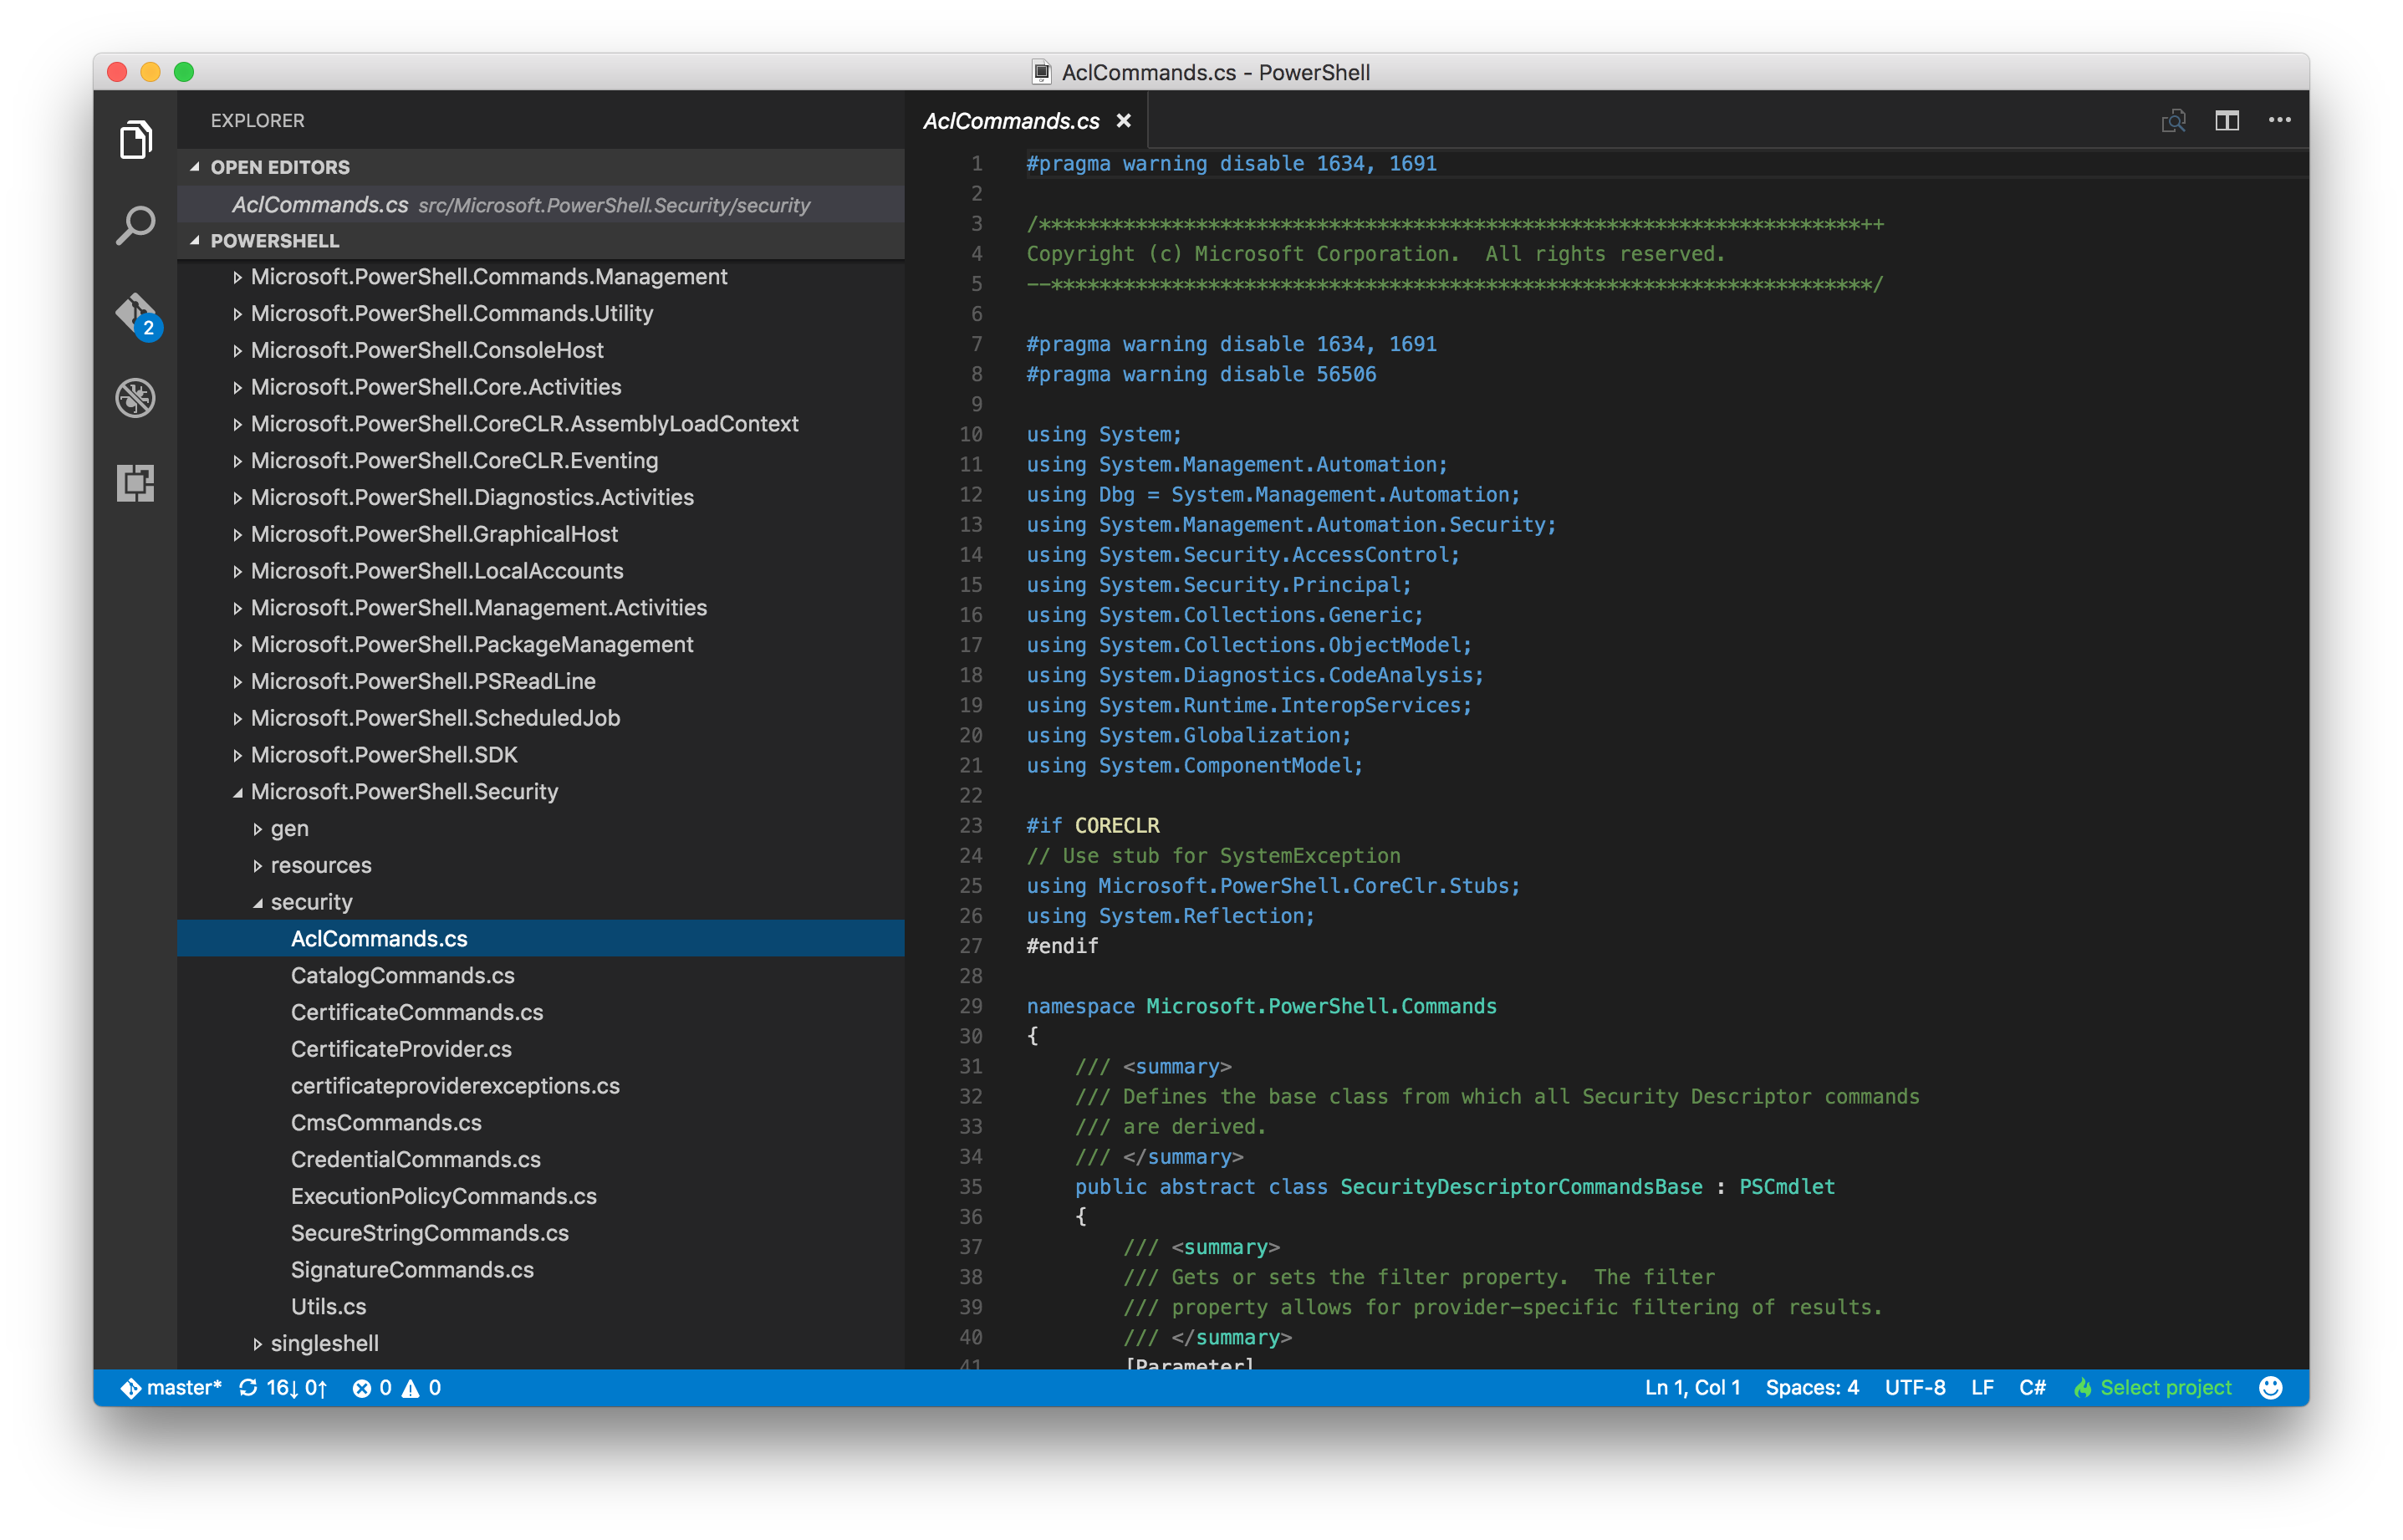
Task: Click the EXPLORER panel title
Action: [x=257, y=121]
